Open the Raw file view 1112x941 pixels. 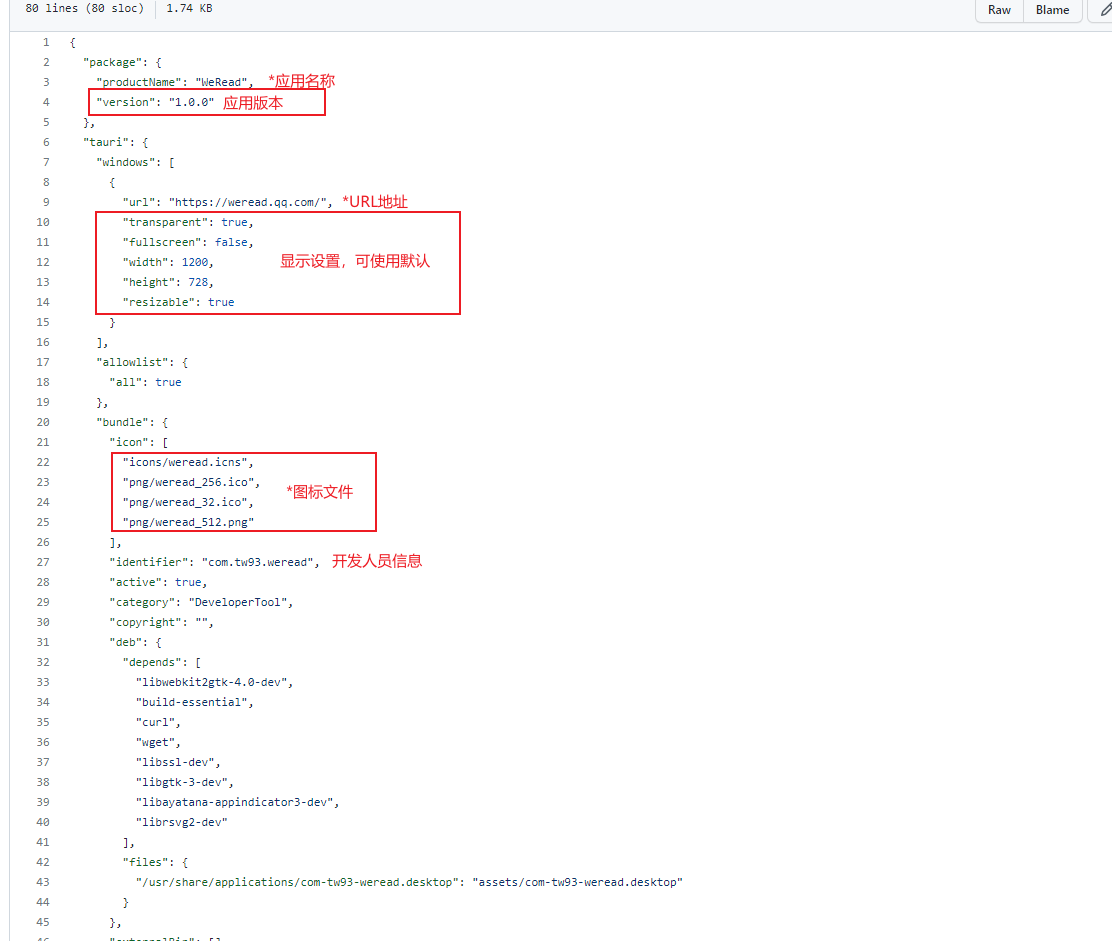coord(999,10)
